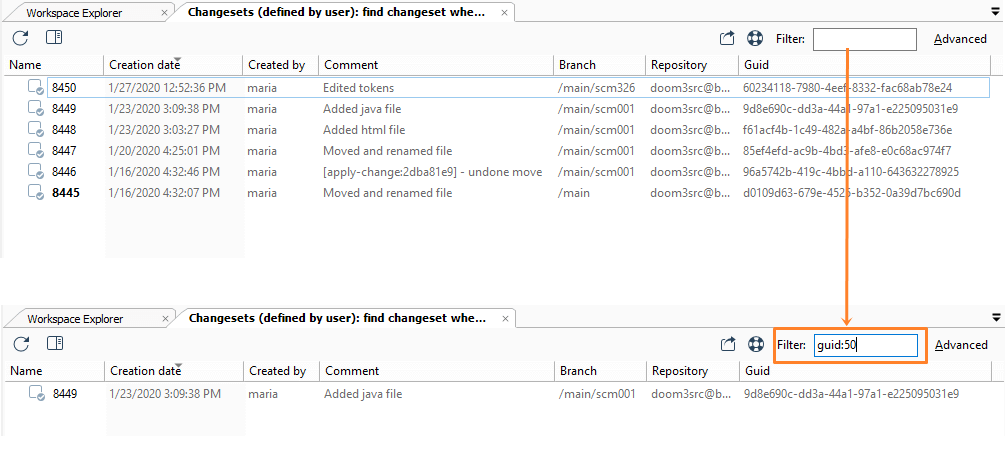1005x456 pixels.
Task: Sort by Comment column in the unfiltered list
Action: click(x=351, y=65)
